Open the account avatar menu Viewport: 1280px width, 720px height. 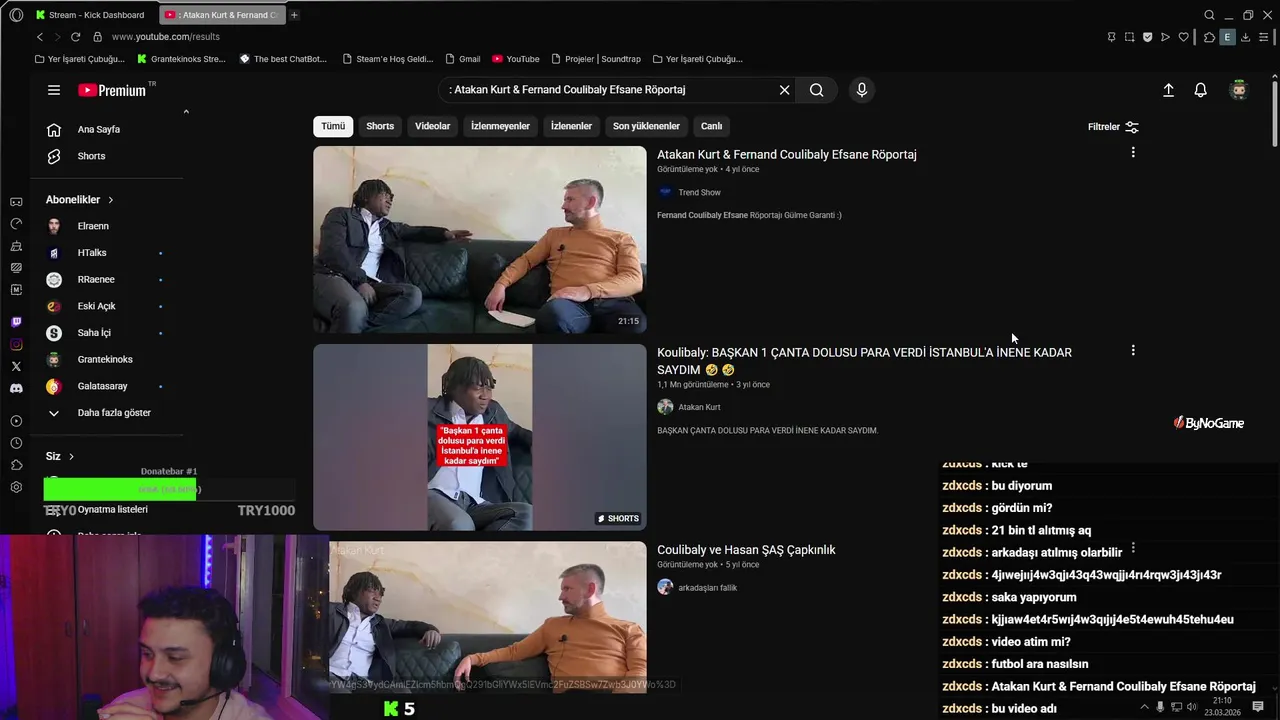(1239, 90)
